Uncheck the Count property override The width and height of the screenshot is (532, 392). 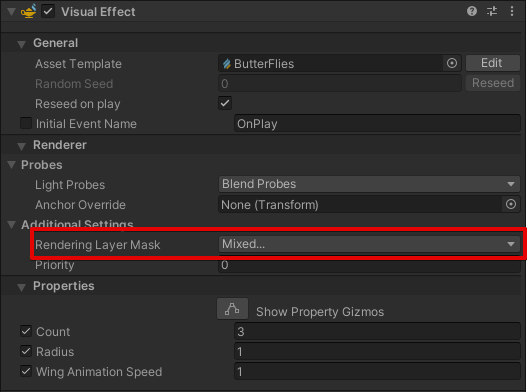click(x=26, y=331)
